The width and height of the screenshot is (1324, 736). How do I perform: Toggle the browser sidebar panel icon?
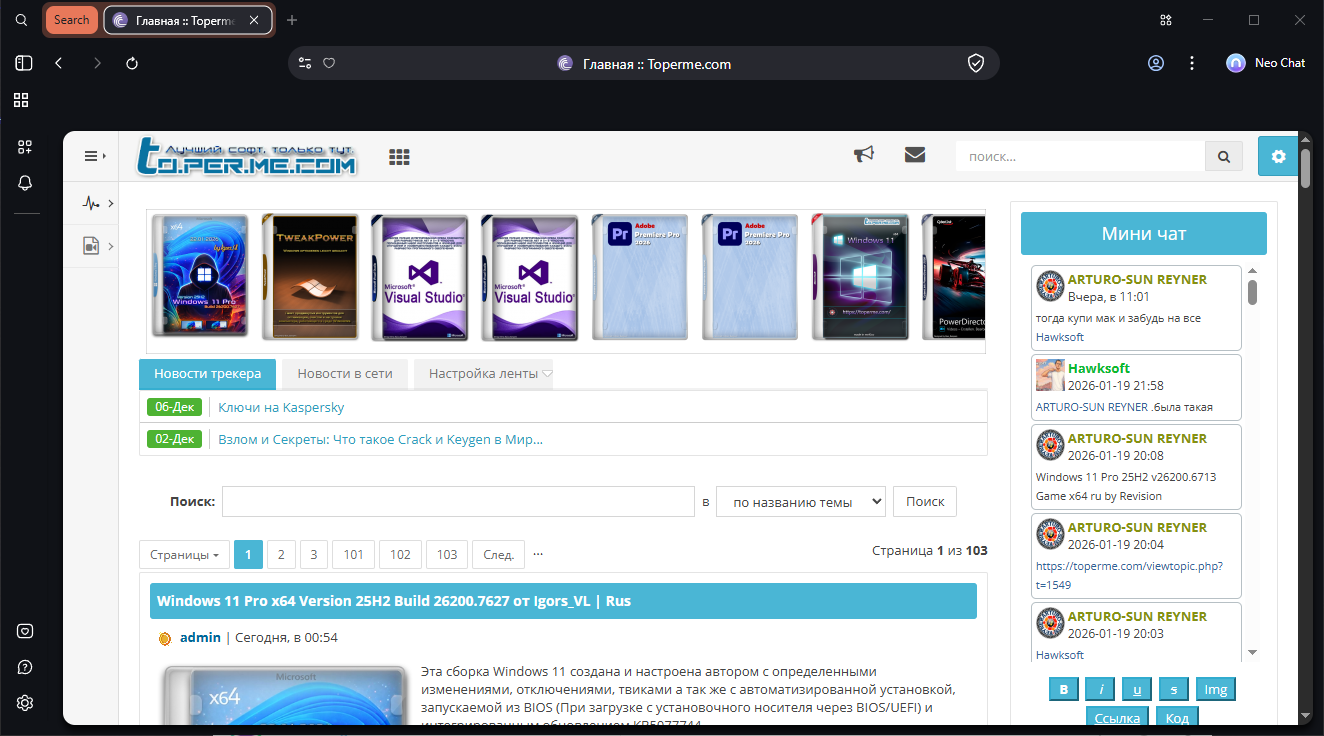pos(24,63)
